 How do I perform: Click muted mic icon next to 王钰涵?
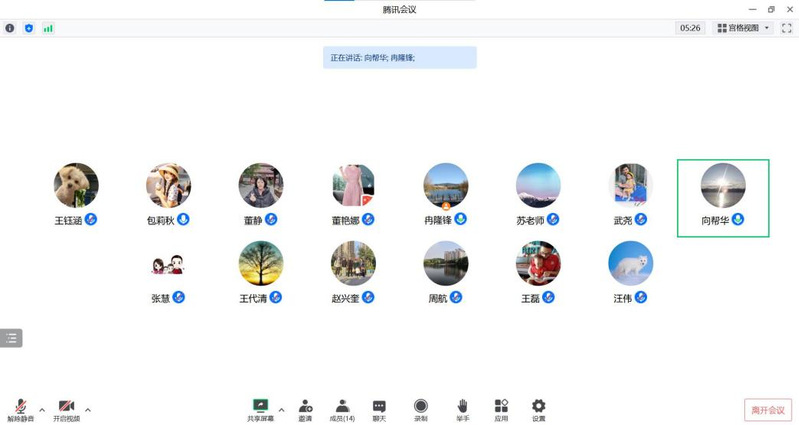[x=91, y=220]
